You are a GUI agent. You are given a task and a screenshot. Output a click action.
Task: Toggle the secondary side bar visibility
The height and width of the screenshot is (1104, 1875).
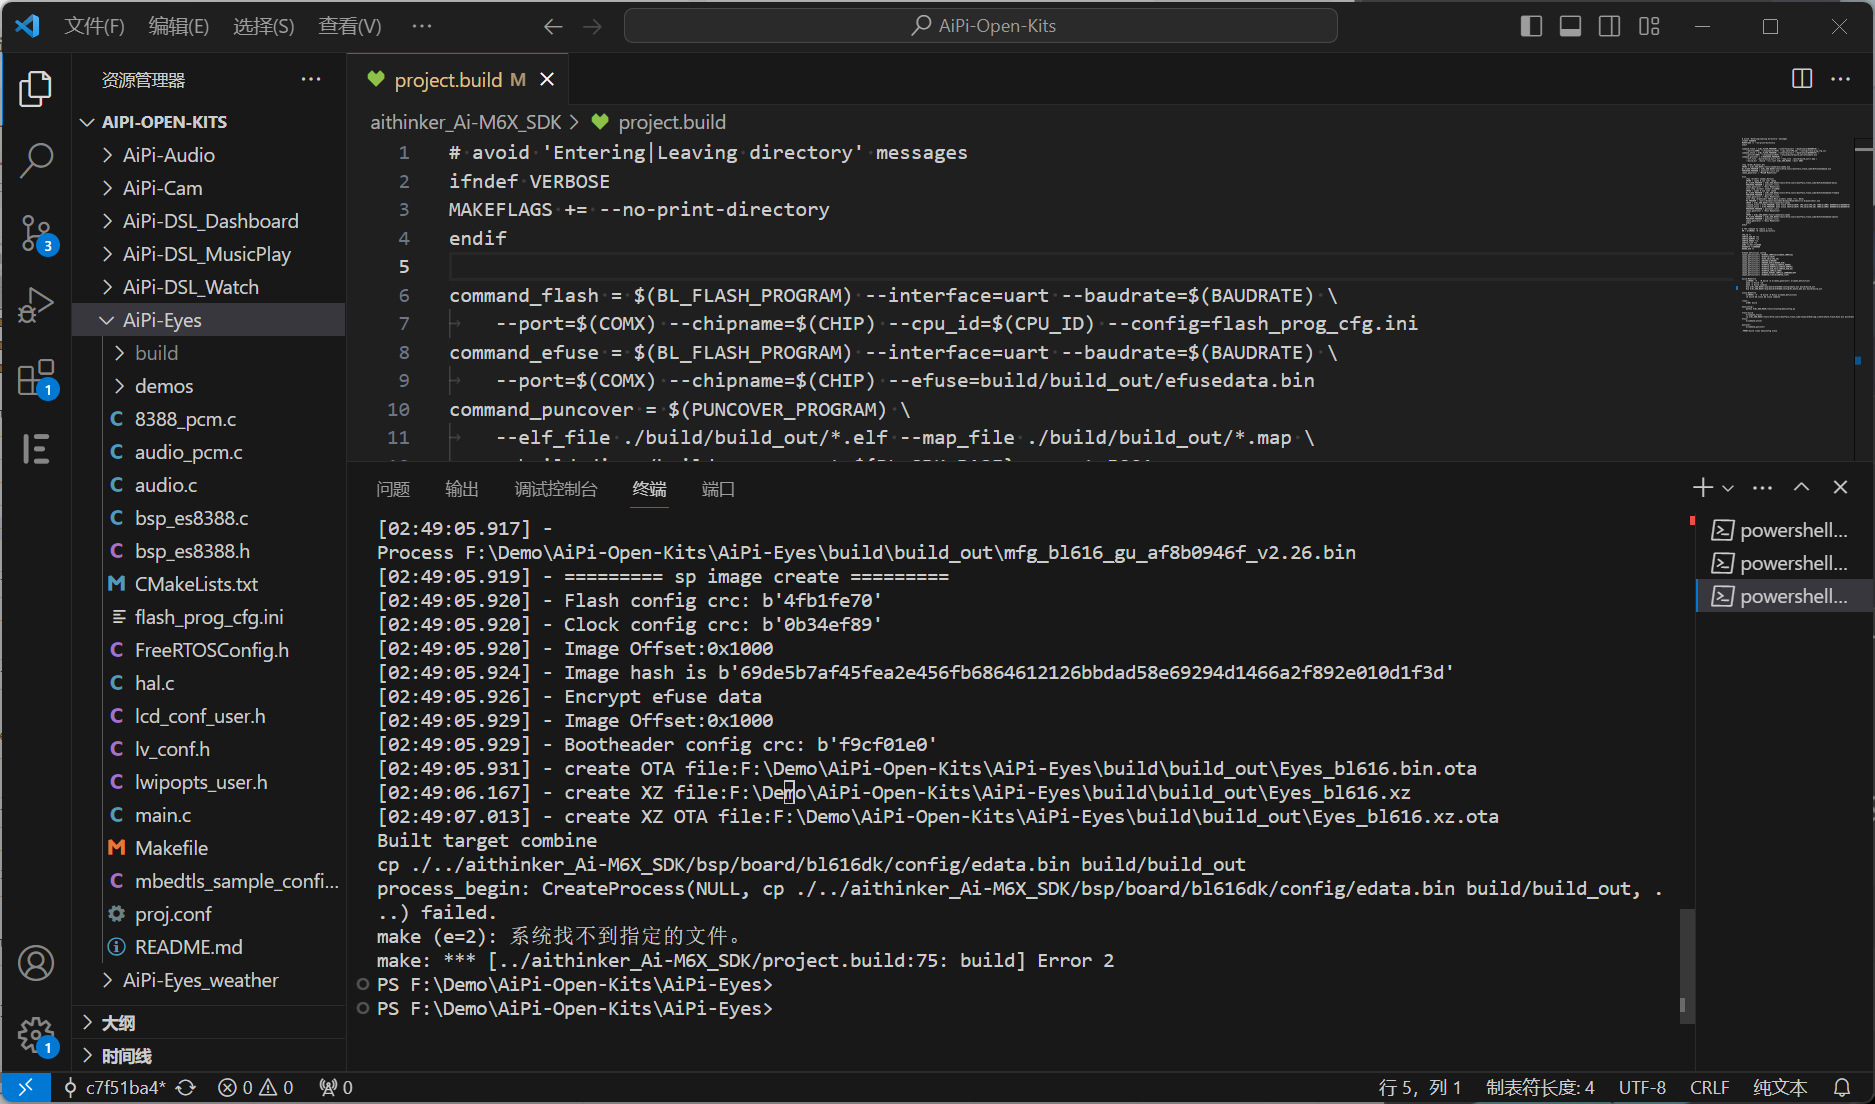(x=1609, y=27)
